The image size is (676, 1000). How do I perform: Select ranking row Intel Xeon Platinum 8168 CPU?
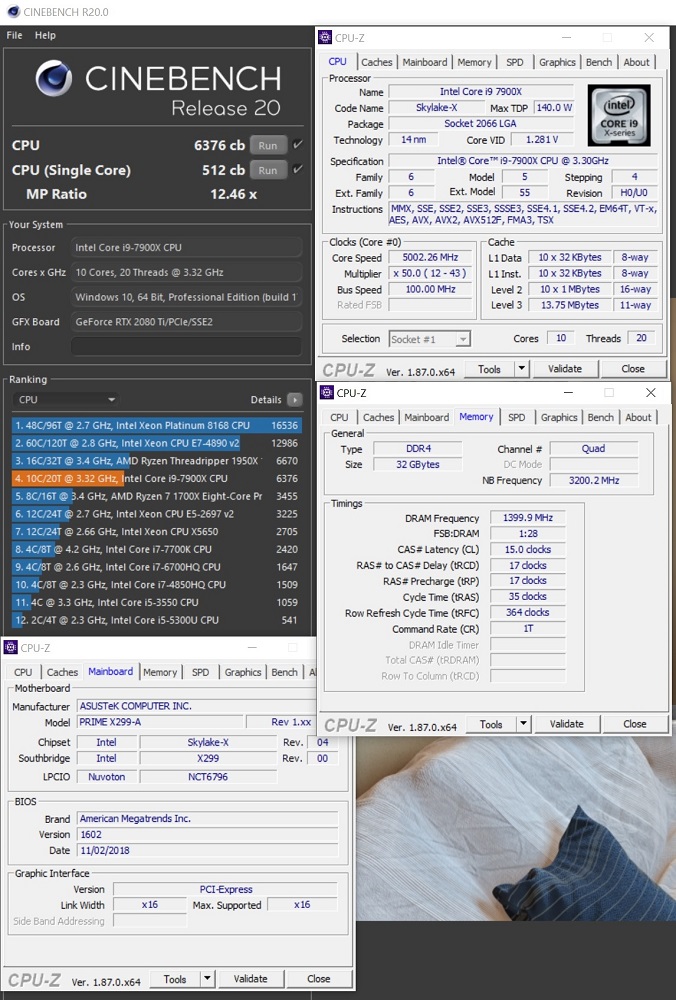tap(156, 425)
